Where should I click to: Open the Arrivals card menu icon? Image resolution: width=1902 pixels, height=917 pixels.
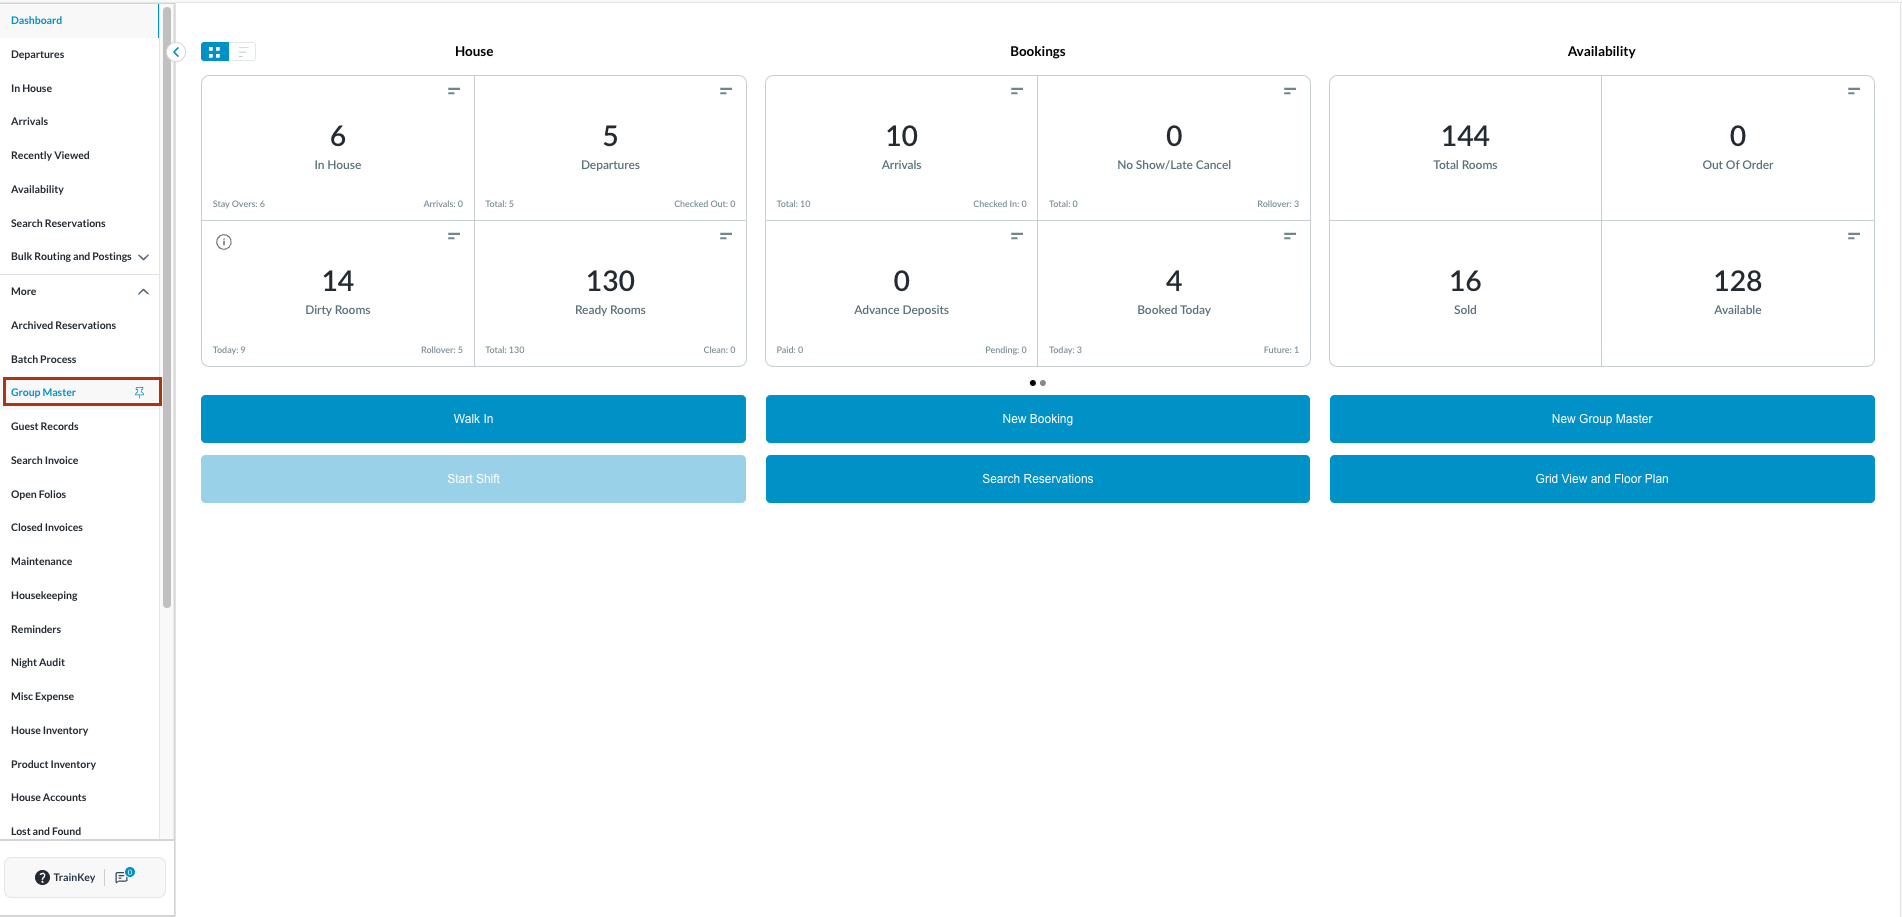click(1016, 91)
